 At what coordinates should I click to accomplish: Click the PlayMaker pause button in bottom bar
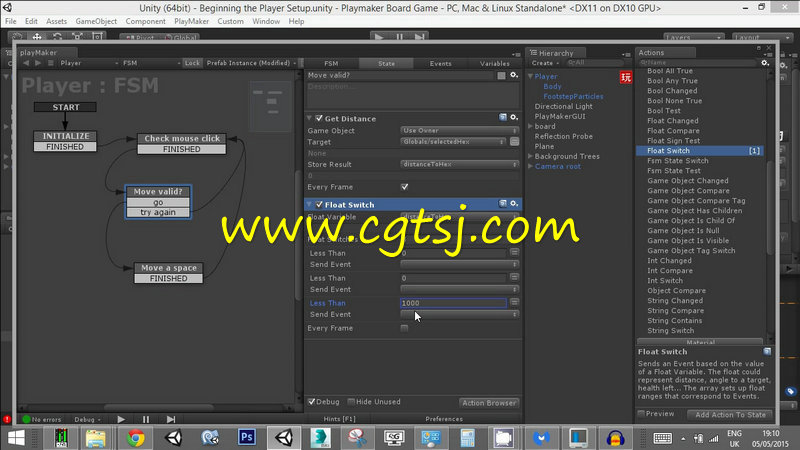146,419
